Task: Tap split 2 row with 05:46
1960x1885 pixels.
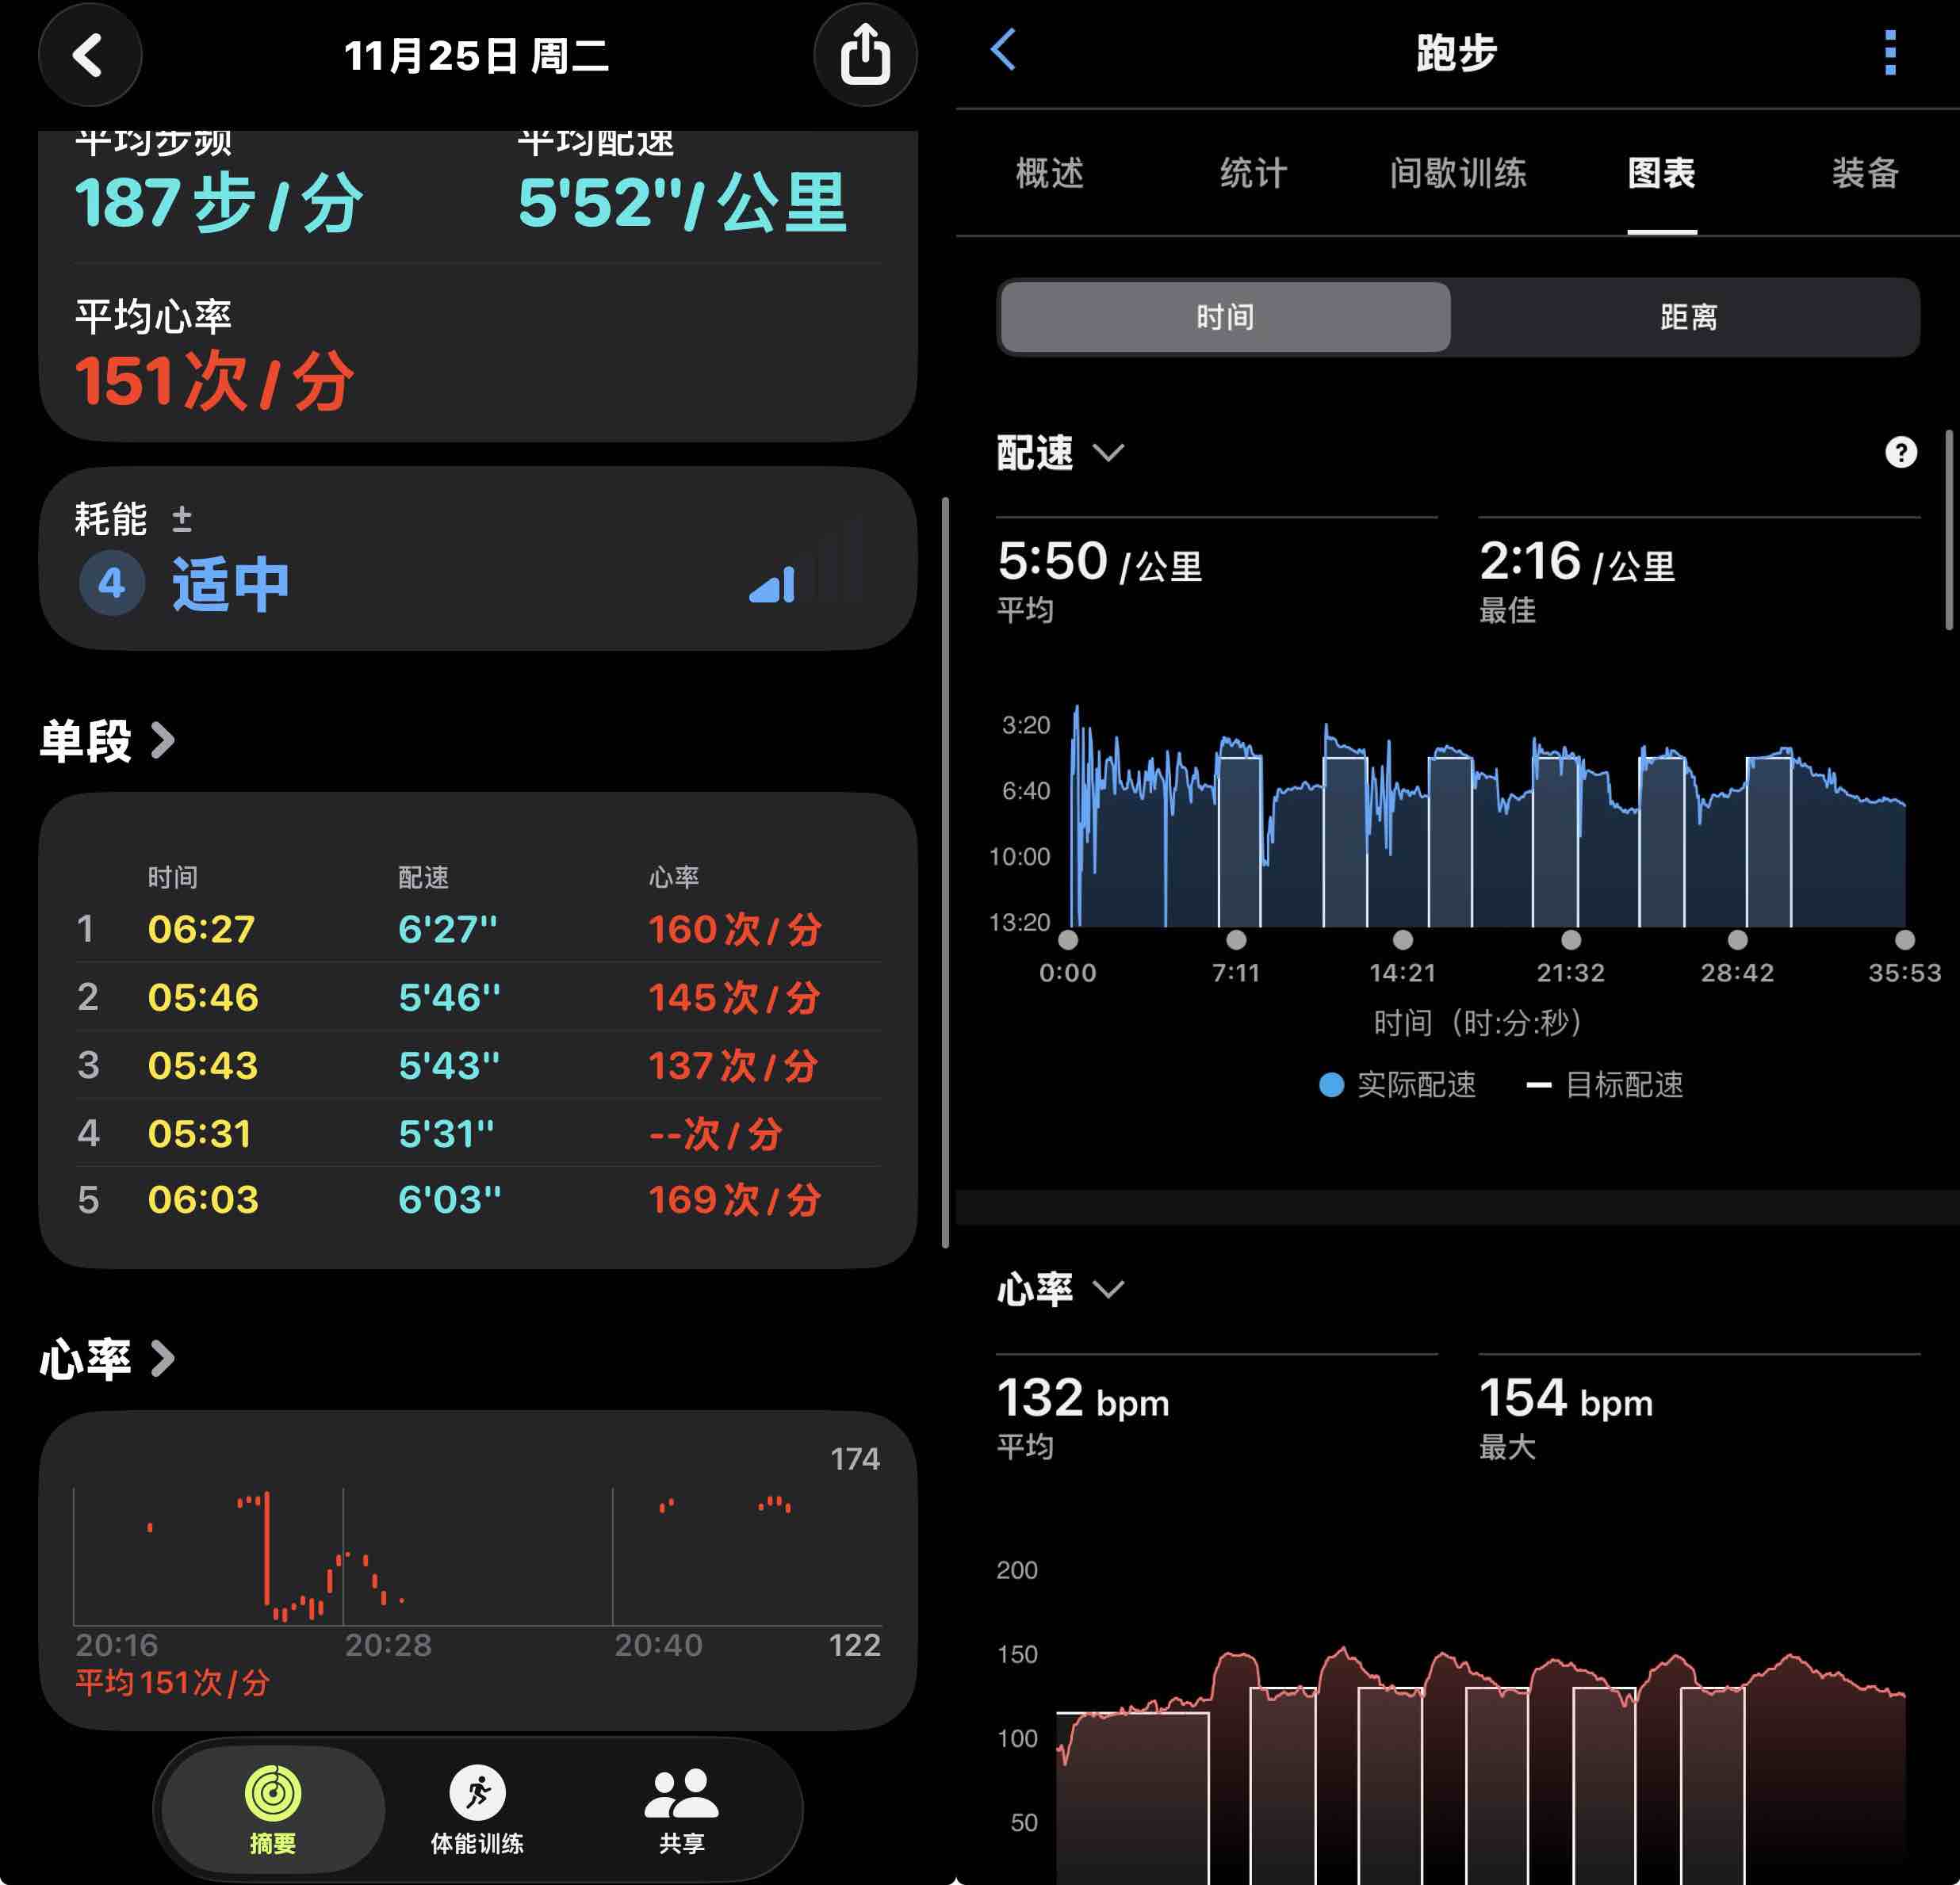Action: pyautogui.click(x=478, y=997)
